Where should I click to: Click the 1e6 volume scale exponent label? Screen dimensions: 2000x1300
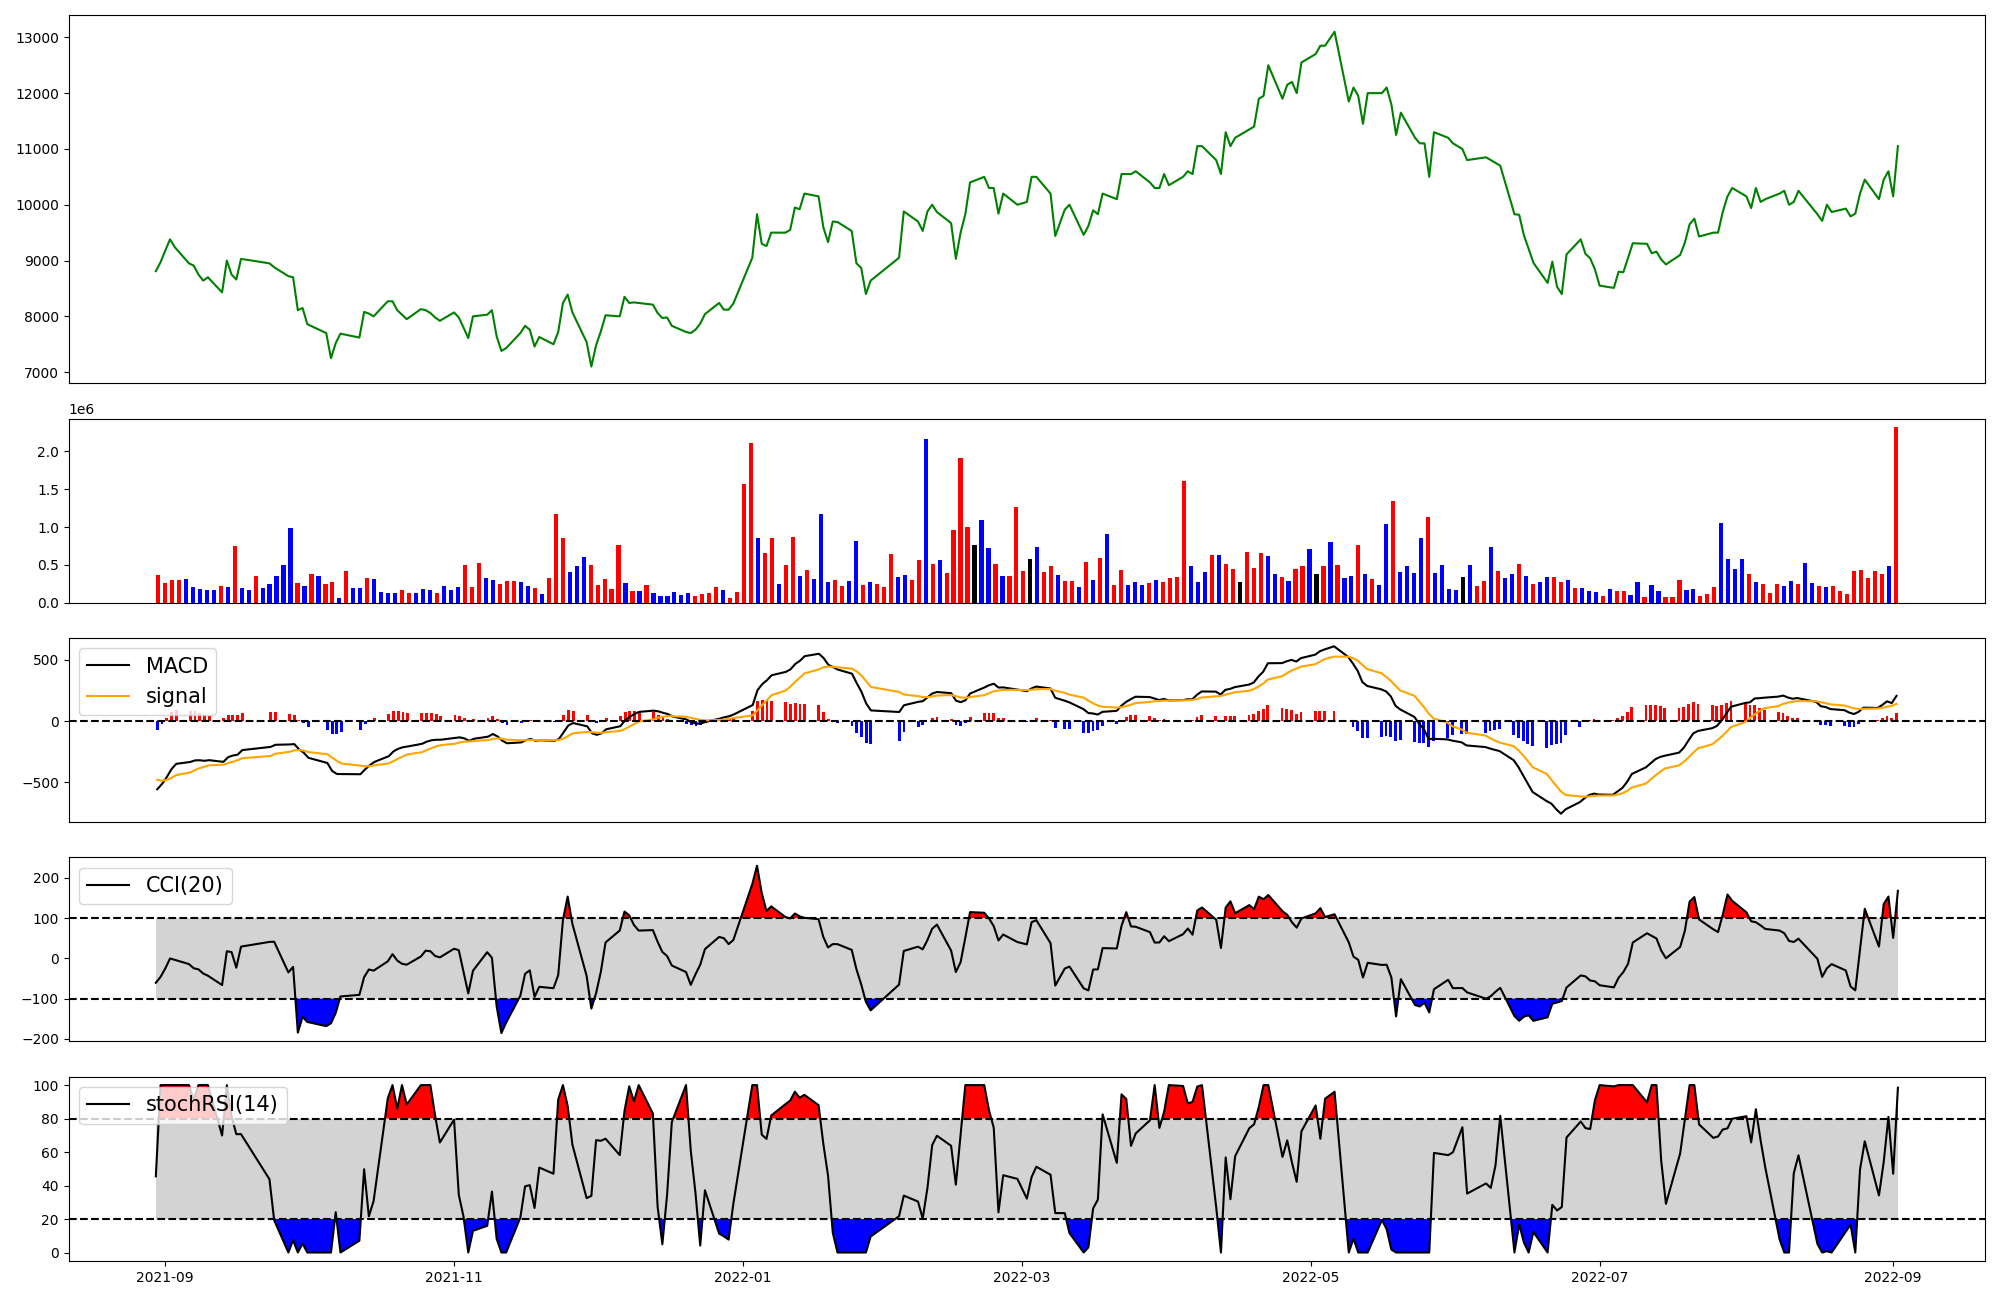click(81, 409)
